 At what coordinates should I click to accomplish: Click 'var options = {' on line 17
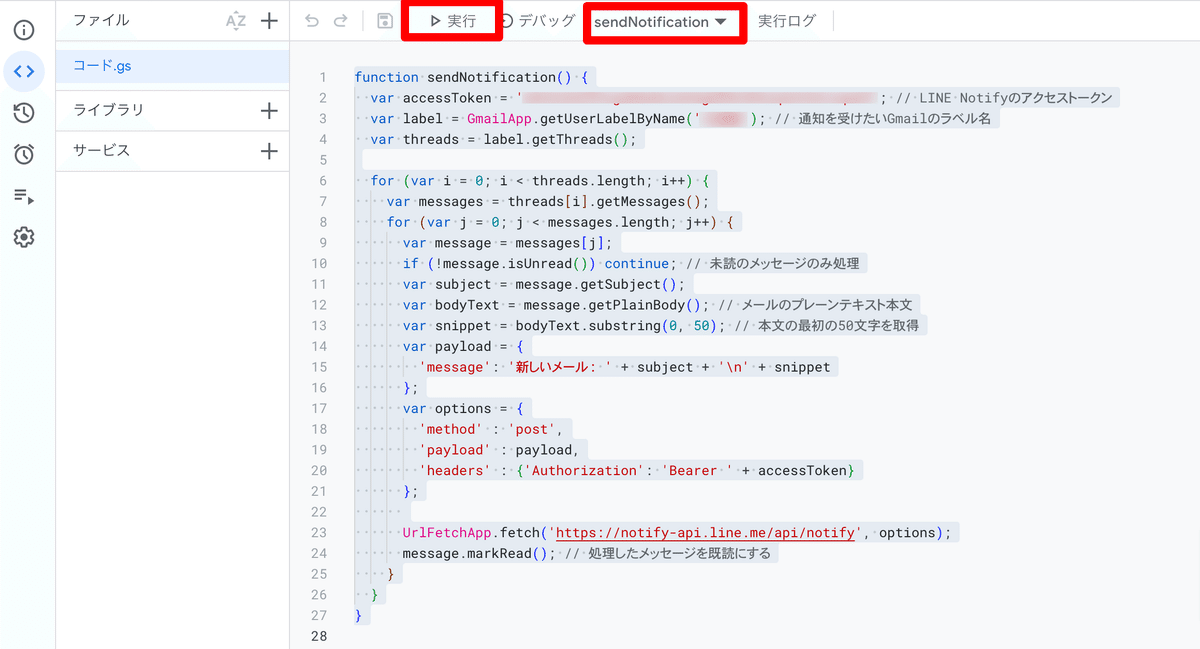point(463,408)
